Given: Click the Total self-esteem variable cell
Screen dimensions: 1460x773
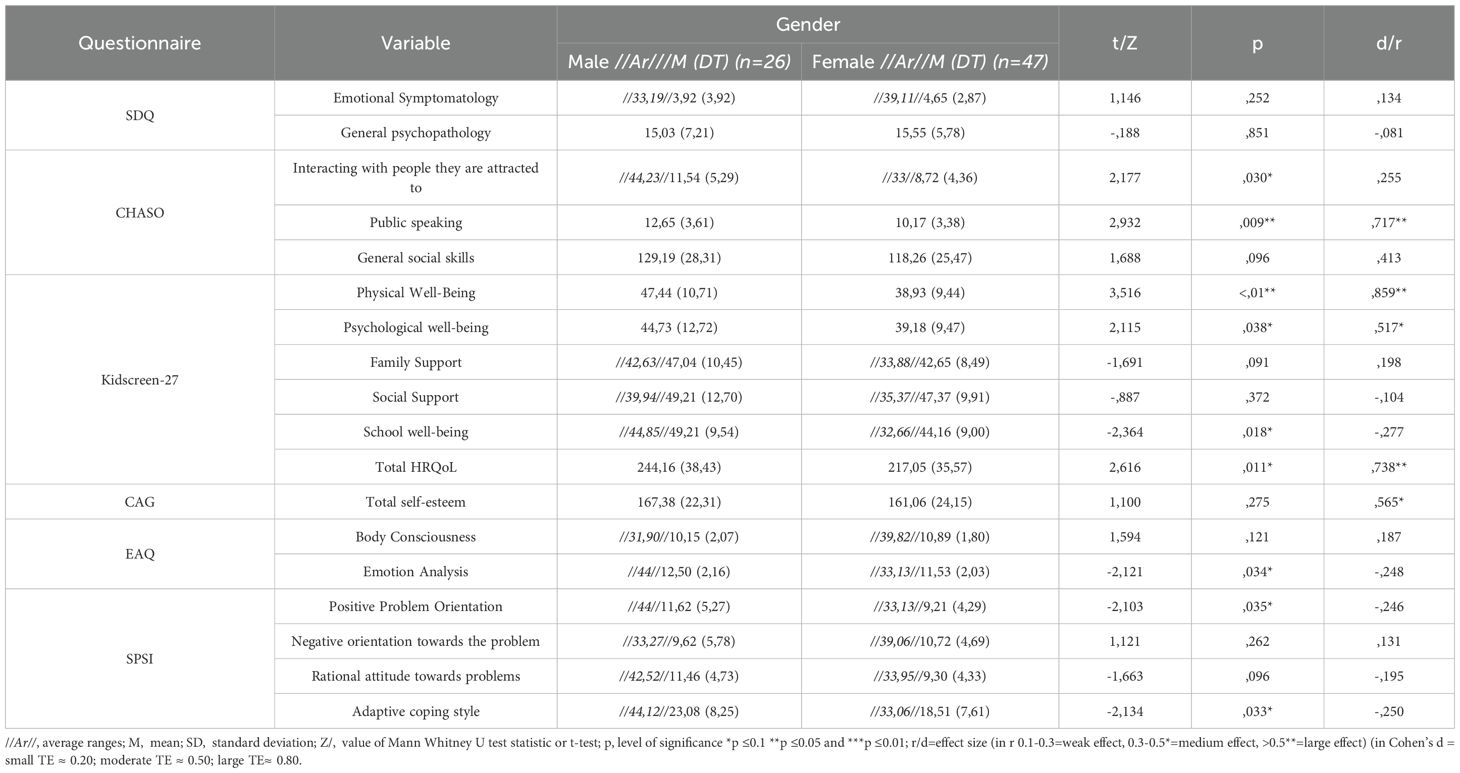Looking at the screenshot, I should [x=415, y=501].
